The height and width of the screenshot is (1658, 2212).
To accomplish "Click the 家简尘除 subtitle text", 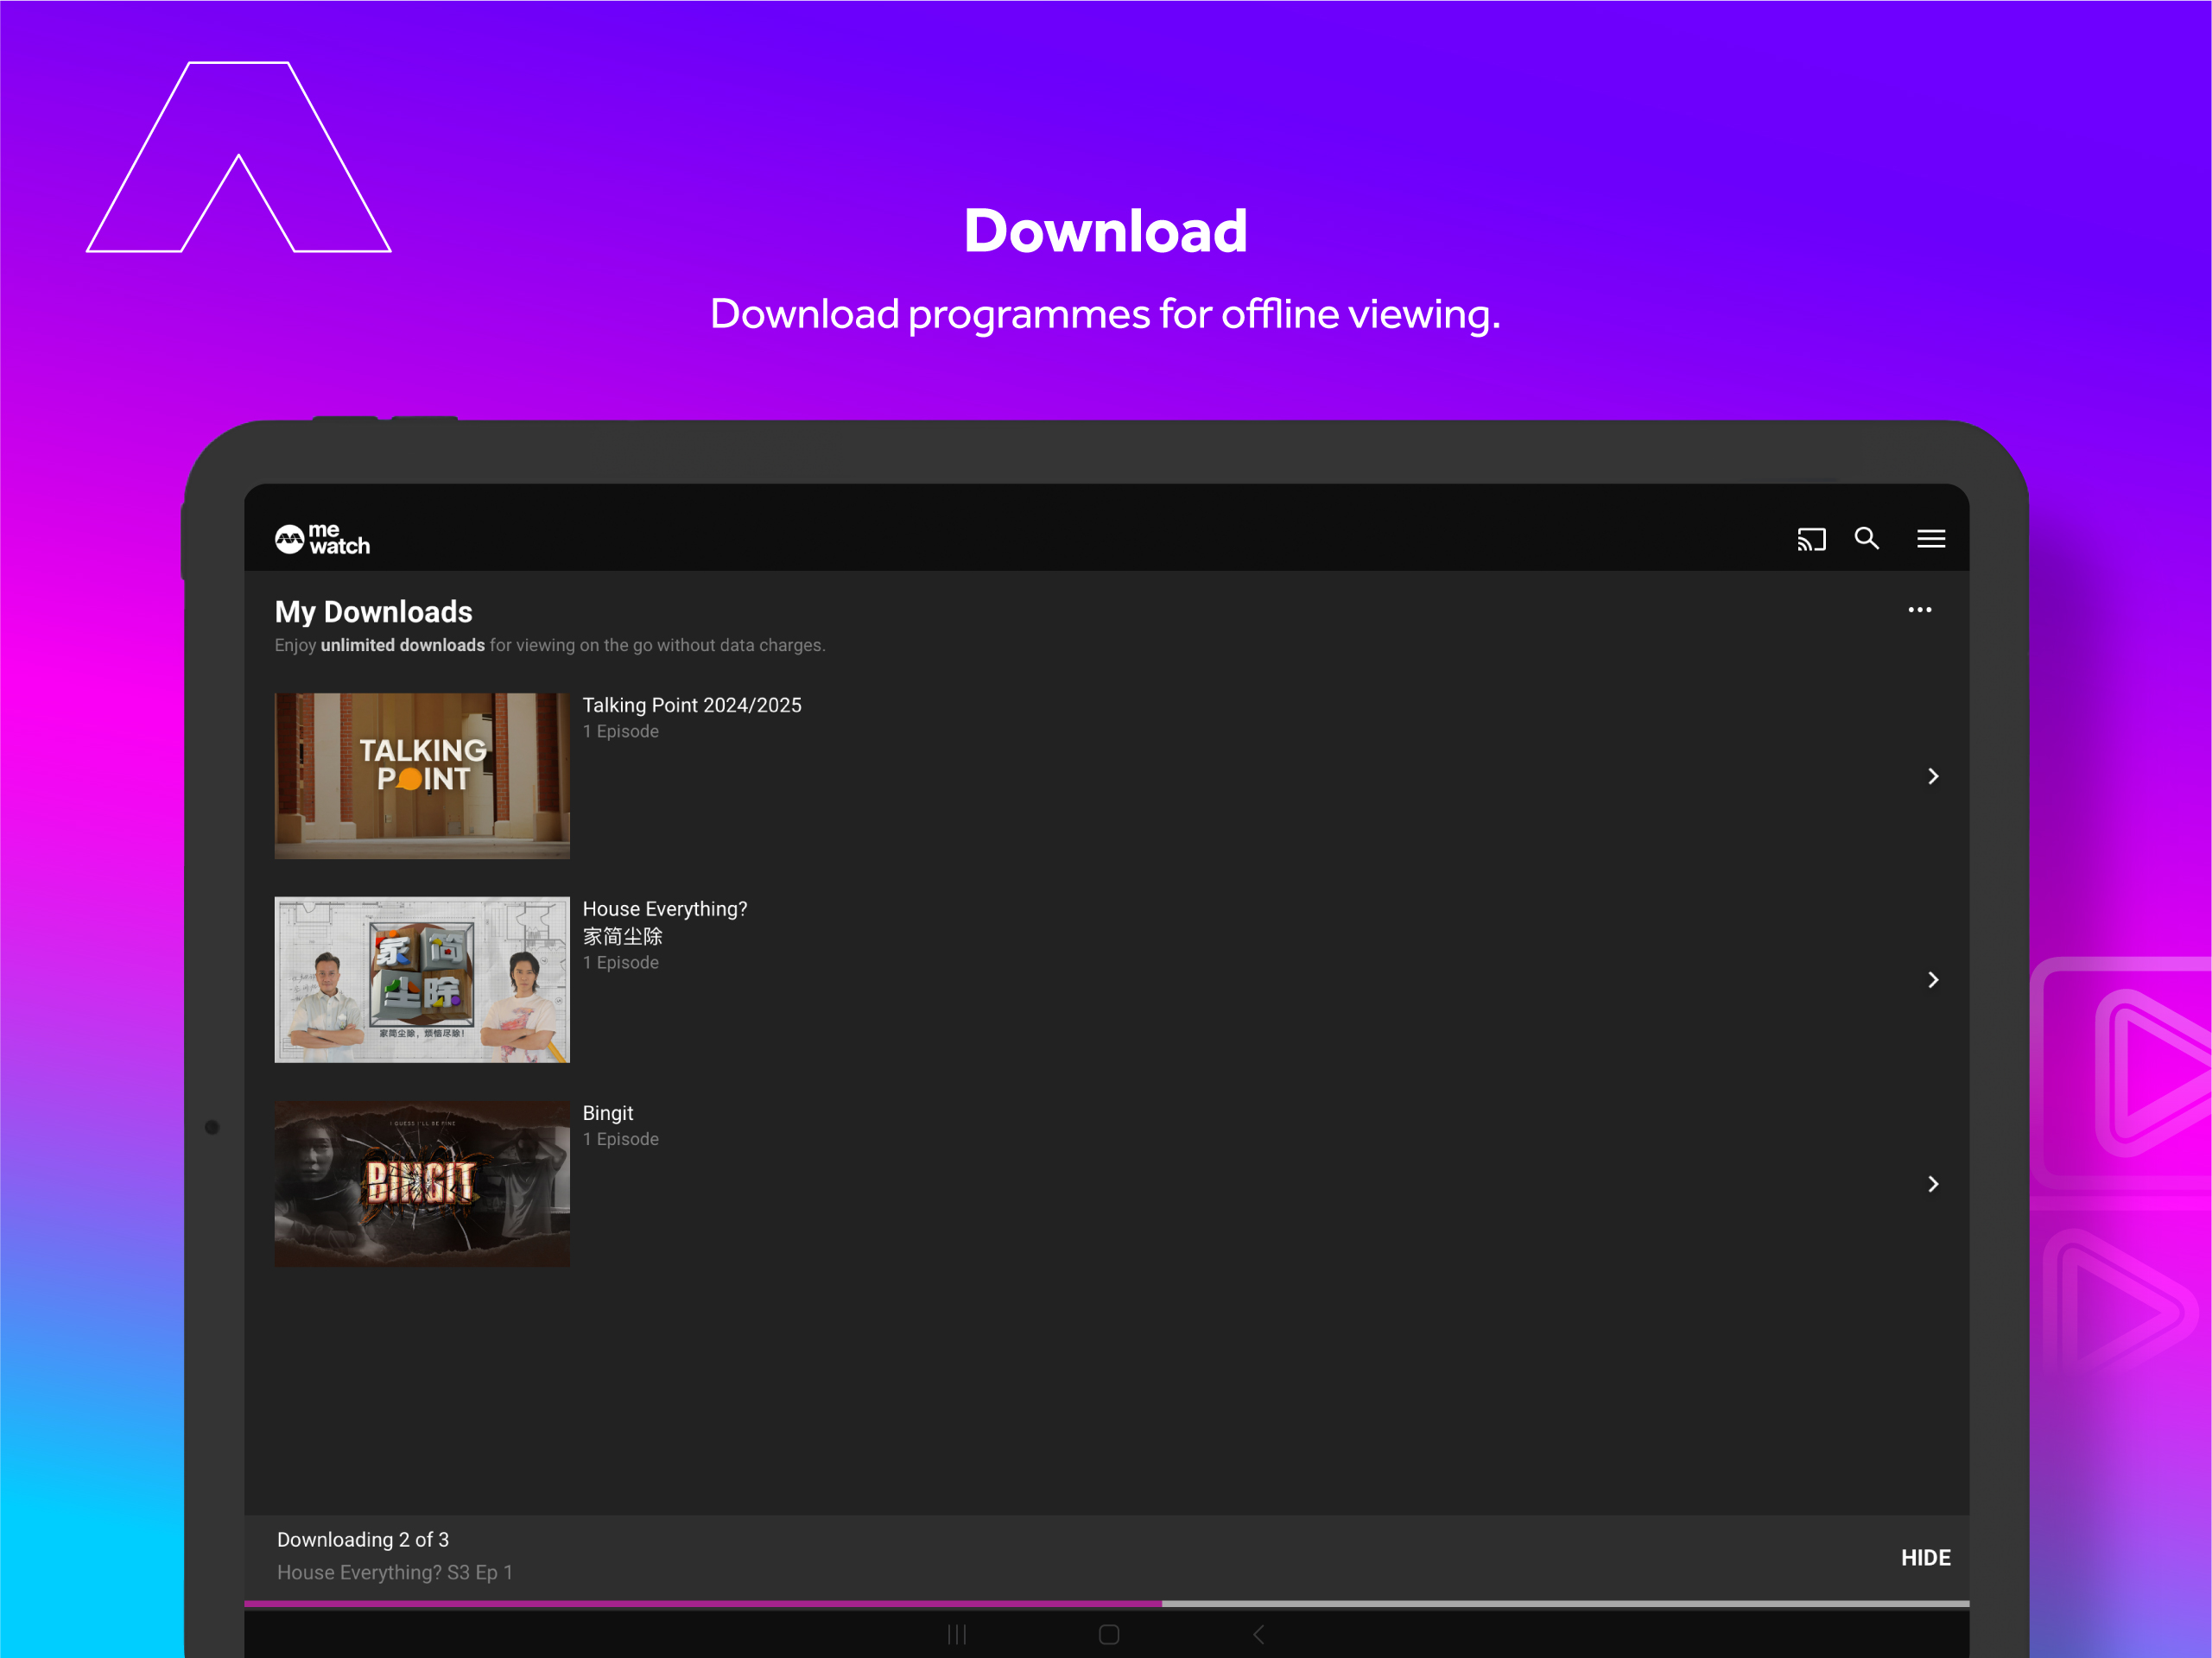I will (x=623, y=936).
